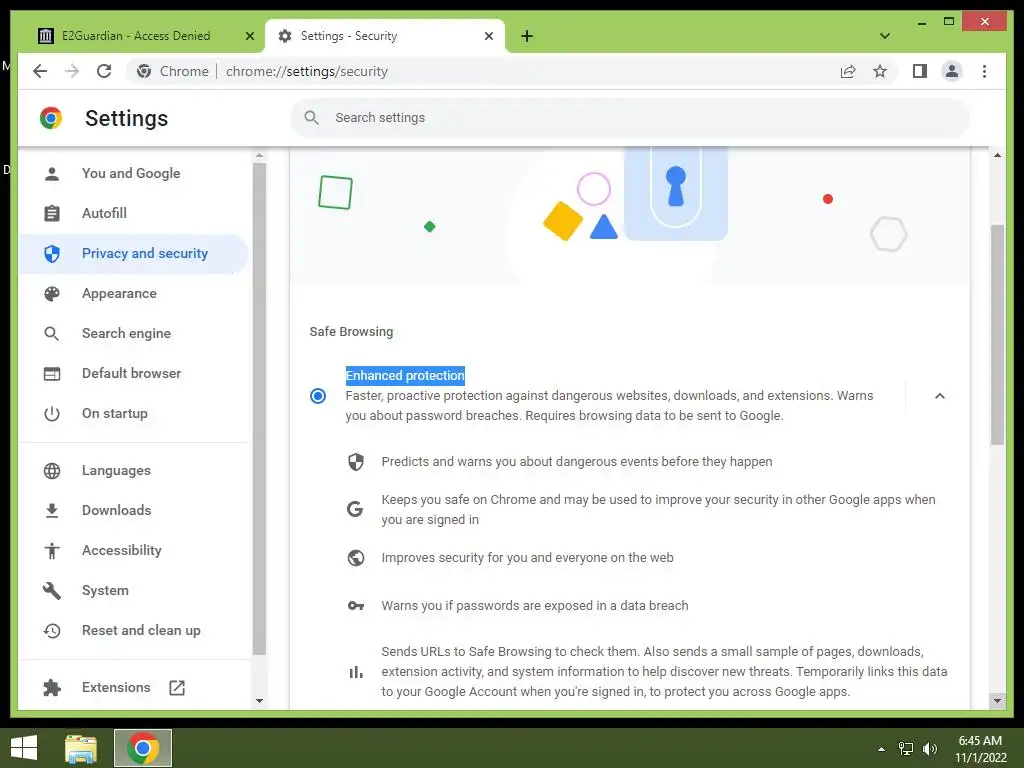Open On startup settings
This screenshot has width=1024, height=768.
(133, 413)
